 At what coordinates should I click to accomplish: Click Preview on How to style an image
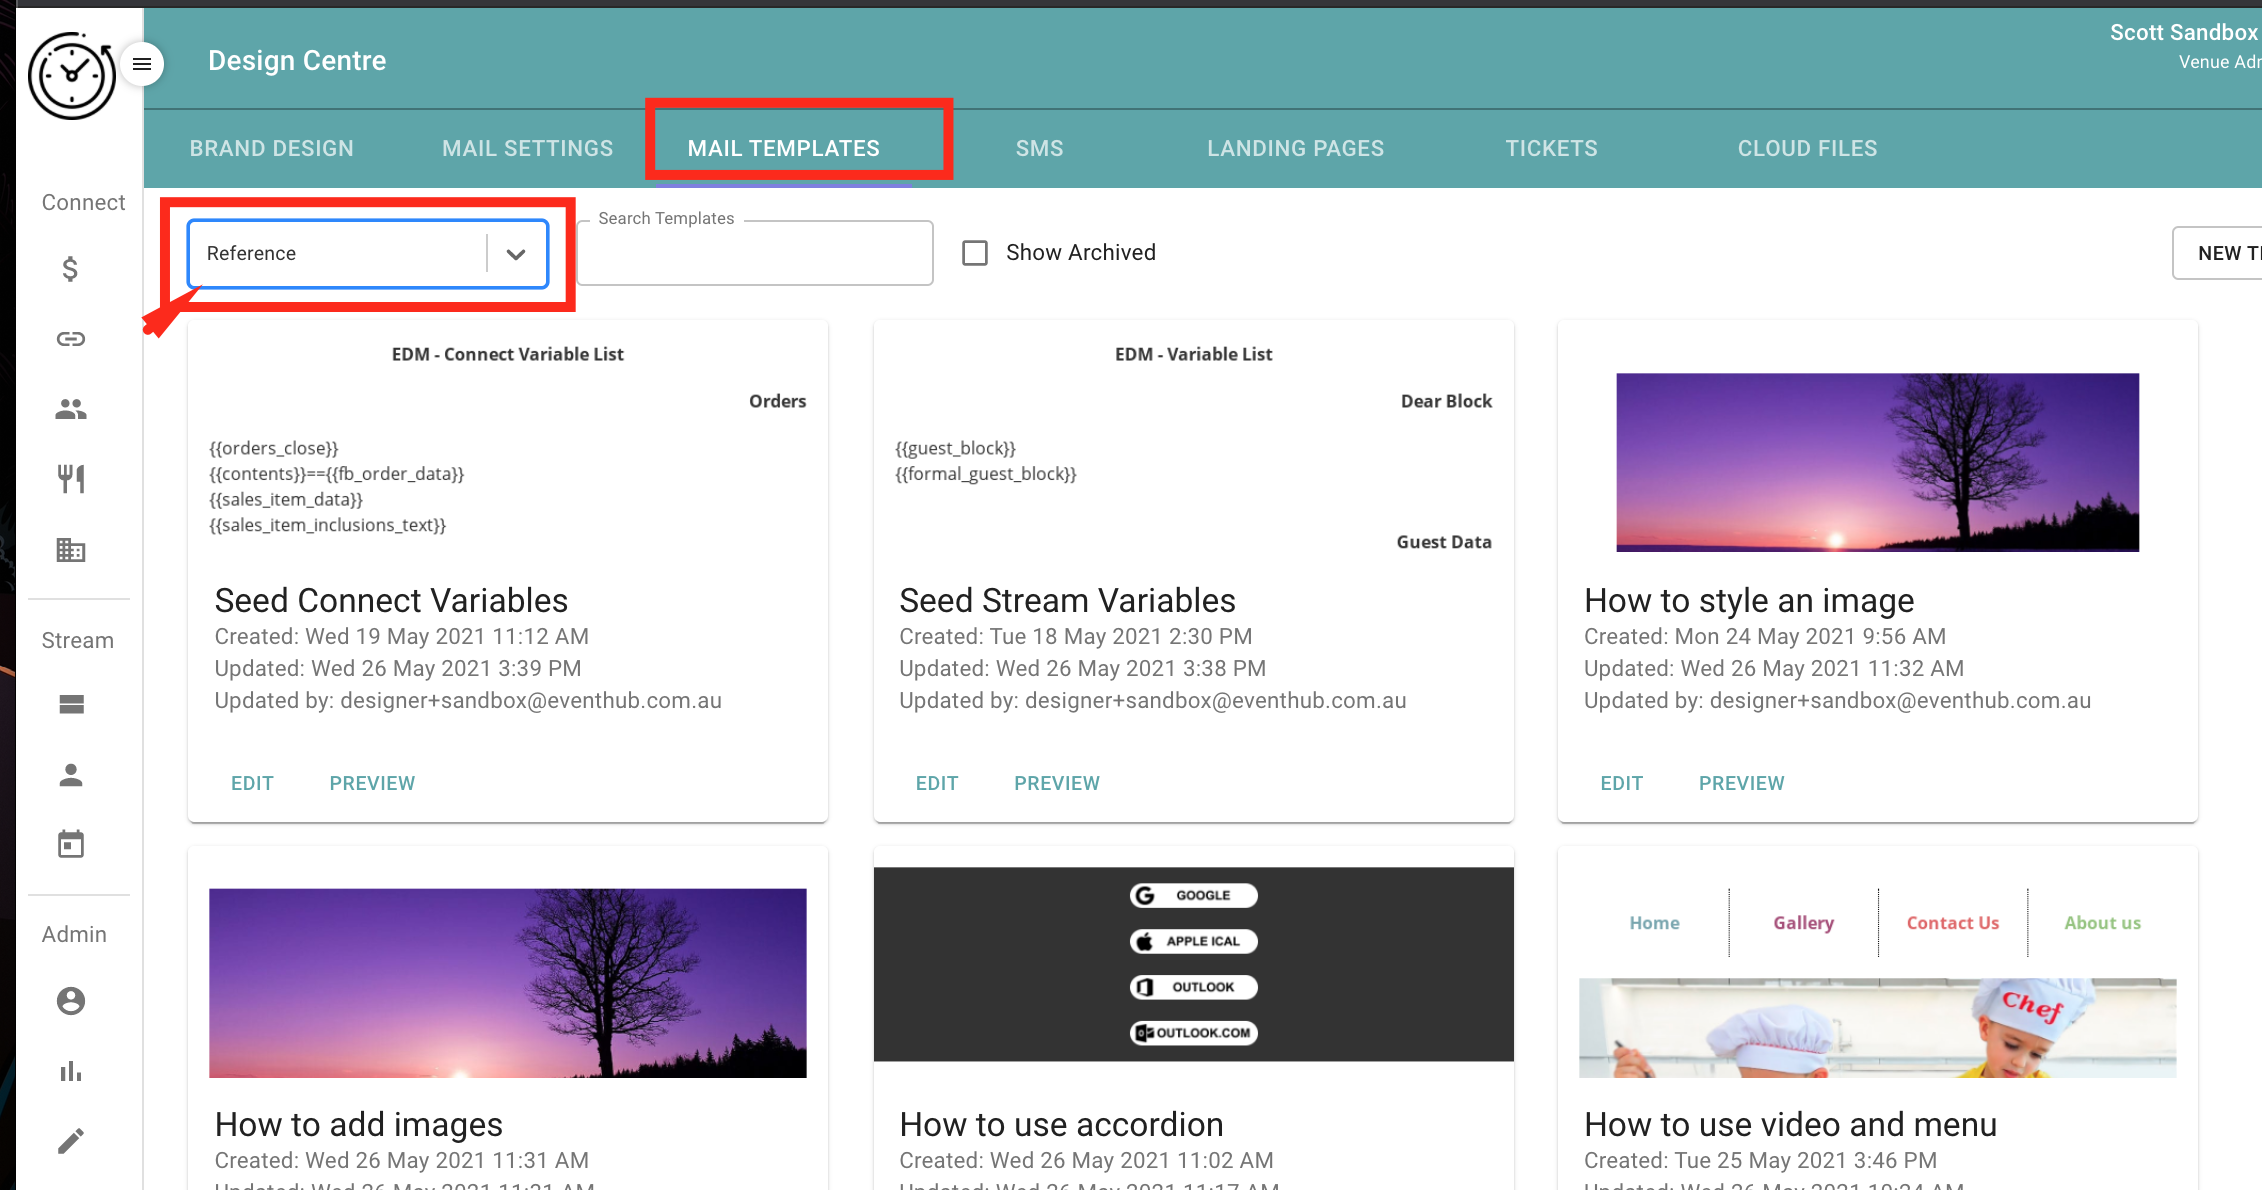(x=1741, y=783)
